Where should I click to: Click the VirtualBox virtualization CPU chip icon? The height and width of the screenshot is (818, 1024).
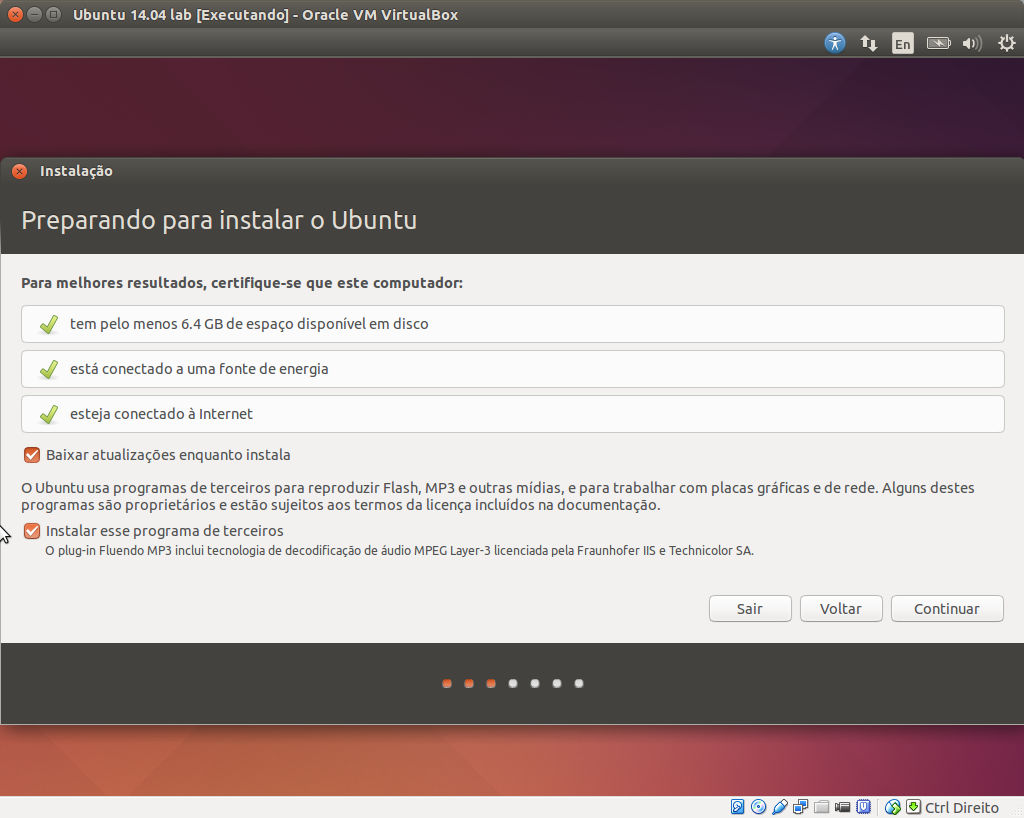863,807
